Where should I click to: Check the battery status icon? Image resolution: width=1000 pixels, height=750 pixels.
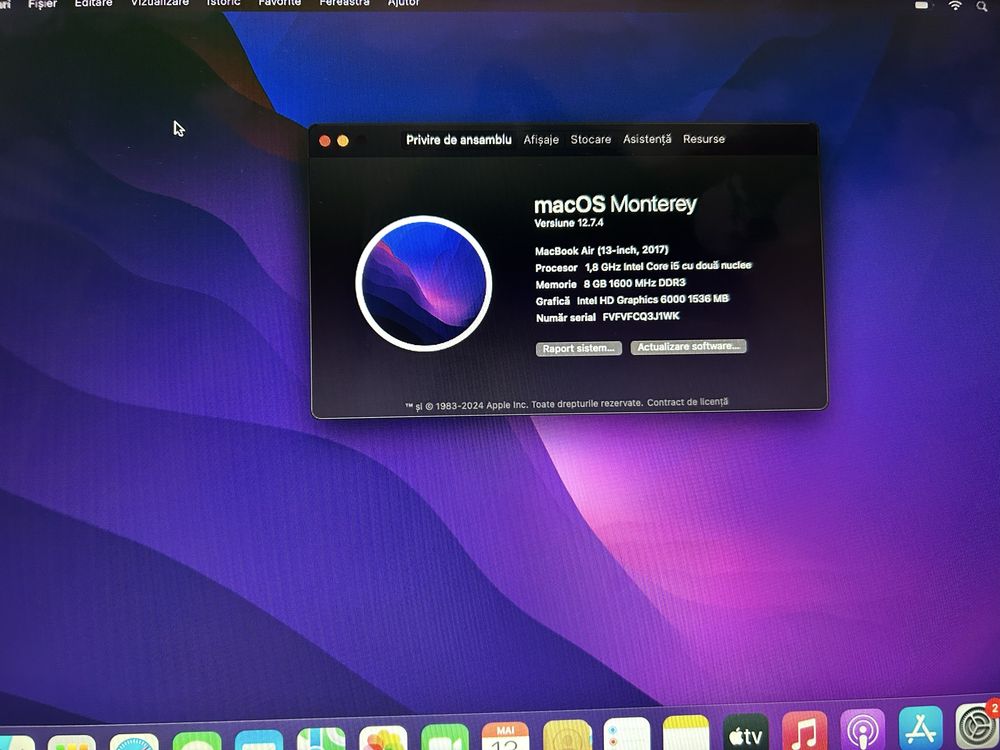pos(922,4)
